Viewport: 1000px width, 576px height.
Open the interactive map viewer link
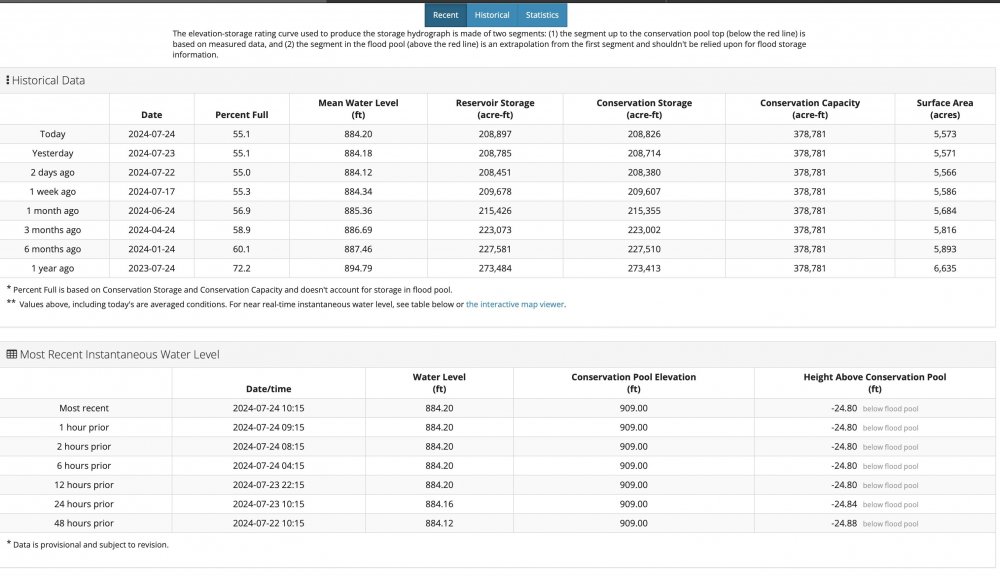pyautogui.click(x=515, y=304)
